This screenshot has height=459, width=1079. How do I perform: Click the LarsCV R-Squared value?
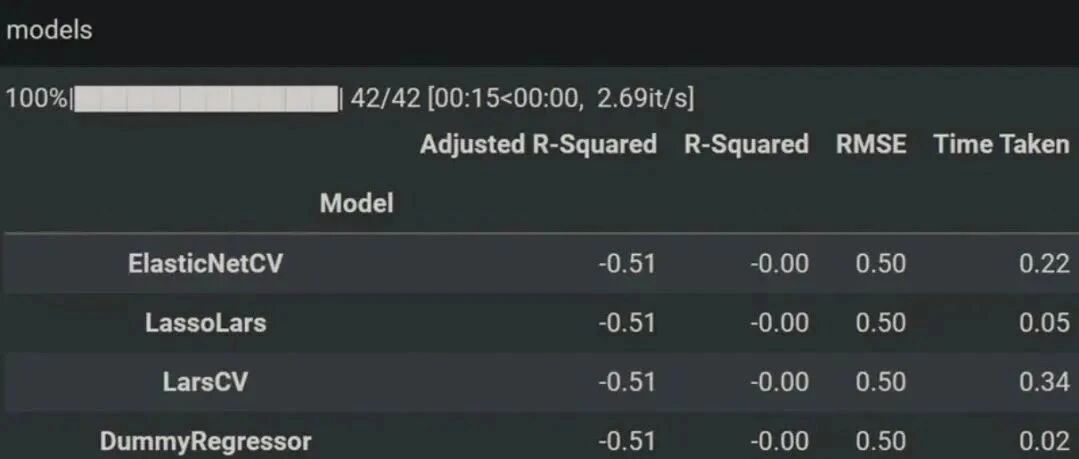[x=779, y=382]
